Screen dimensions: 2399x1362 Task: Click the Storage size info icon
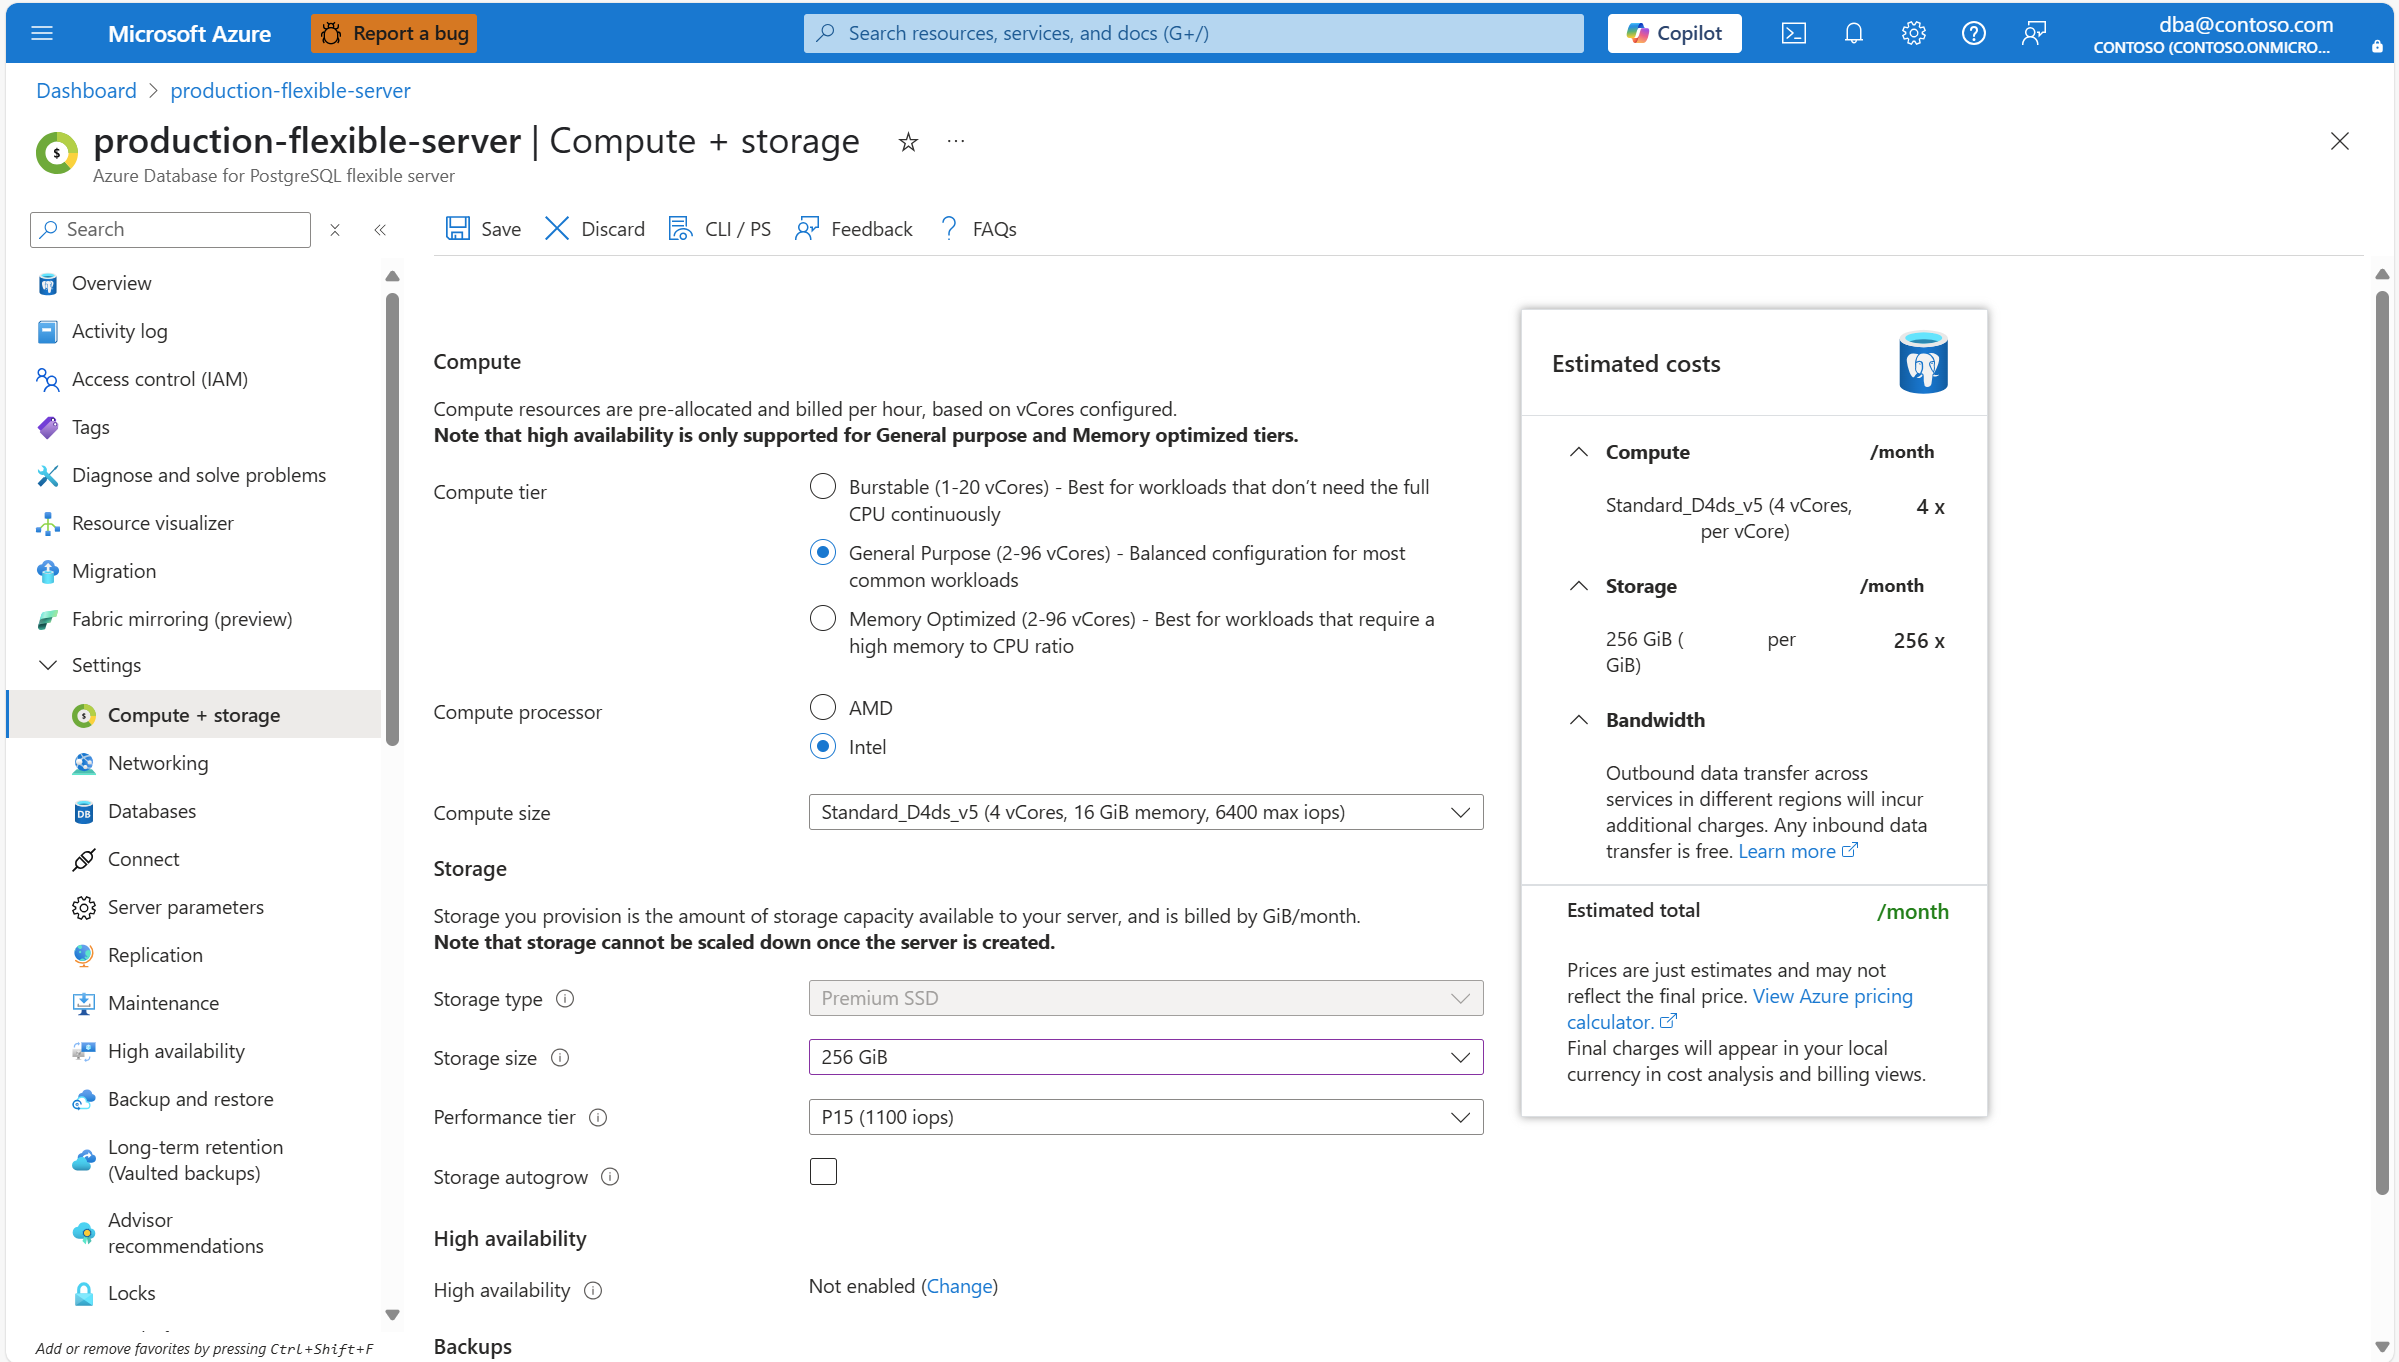(x=561, y=1058)
